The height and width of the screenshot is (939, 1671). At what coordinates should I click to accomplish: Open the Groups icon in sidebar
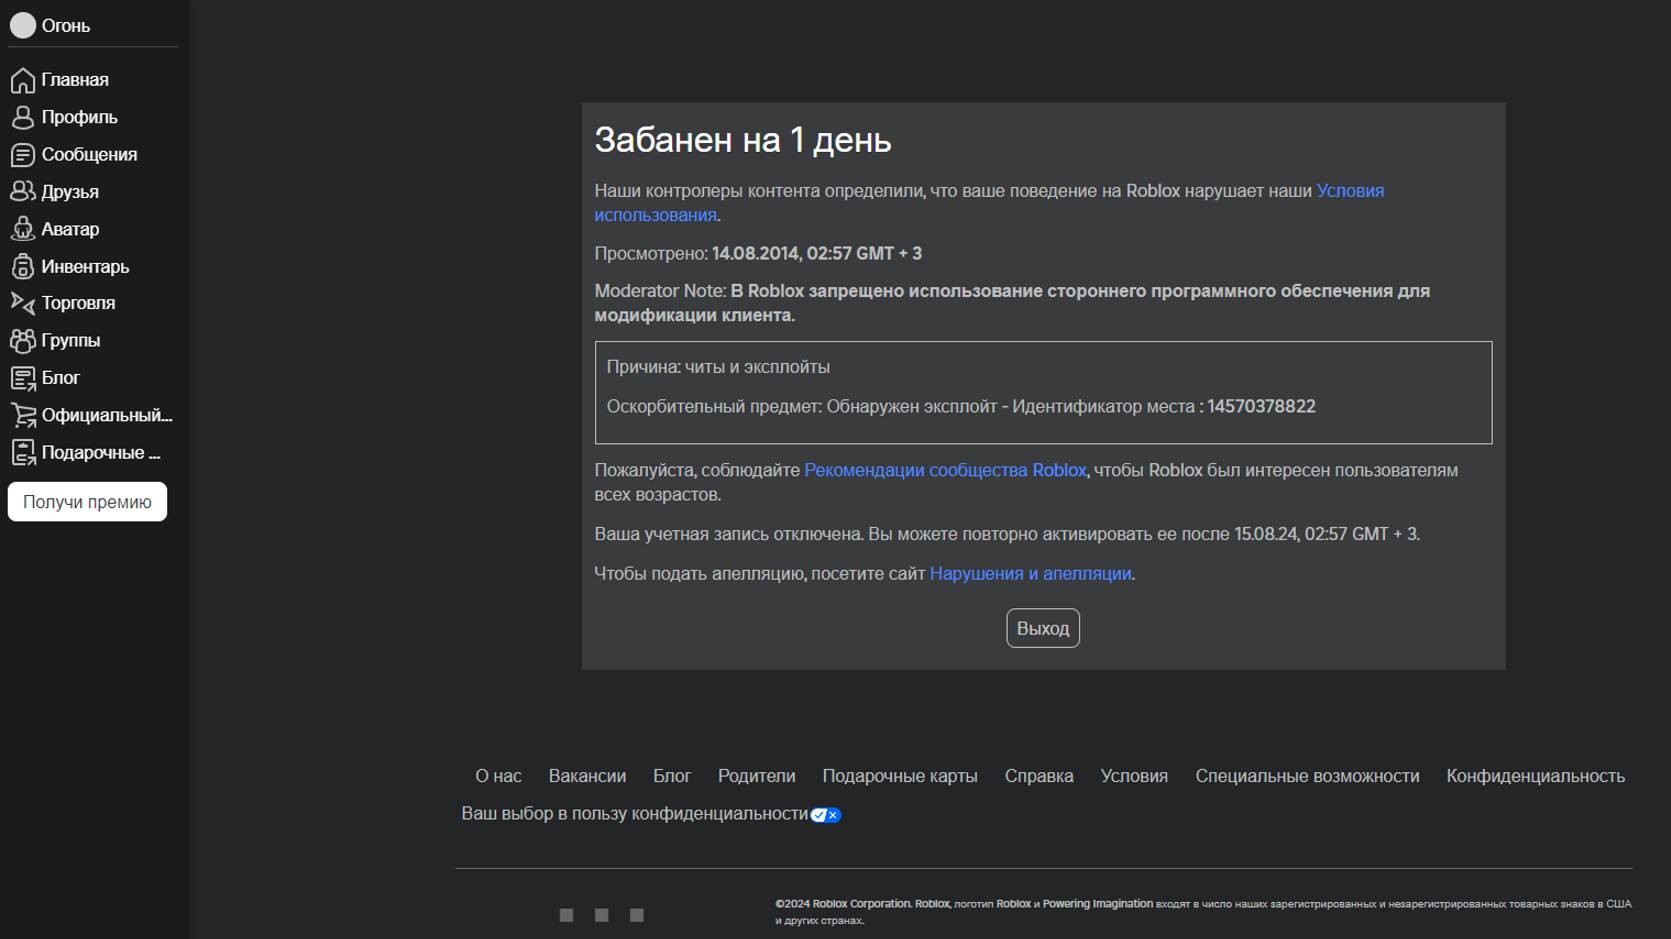click(22, 341)
